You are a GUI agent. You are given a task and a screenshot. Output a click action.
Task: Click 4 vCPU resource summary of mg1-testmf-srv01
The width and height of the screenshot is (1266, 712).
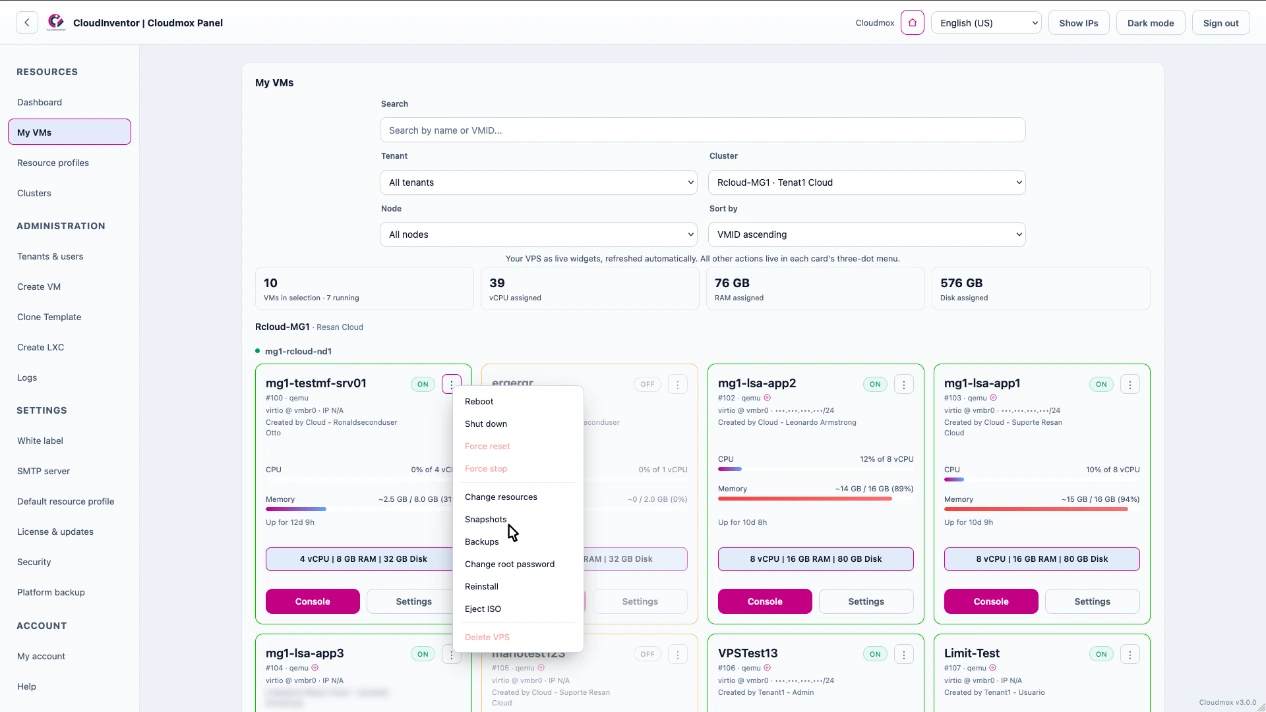coord(363,559)
